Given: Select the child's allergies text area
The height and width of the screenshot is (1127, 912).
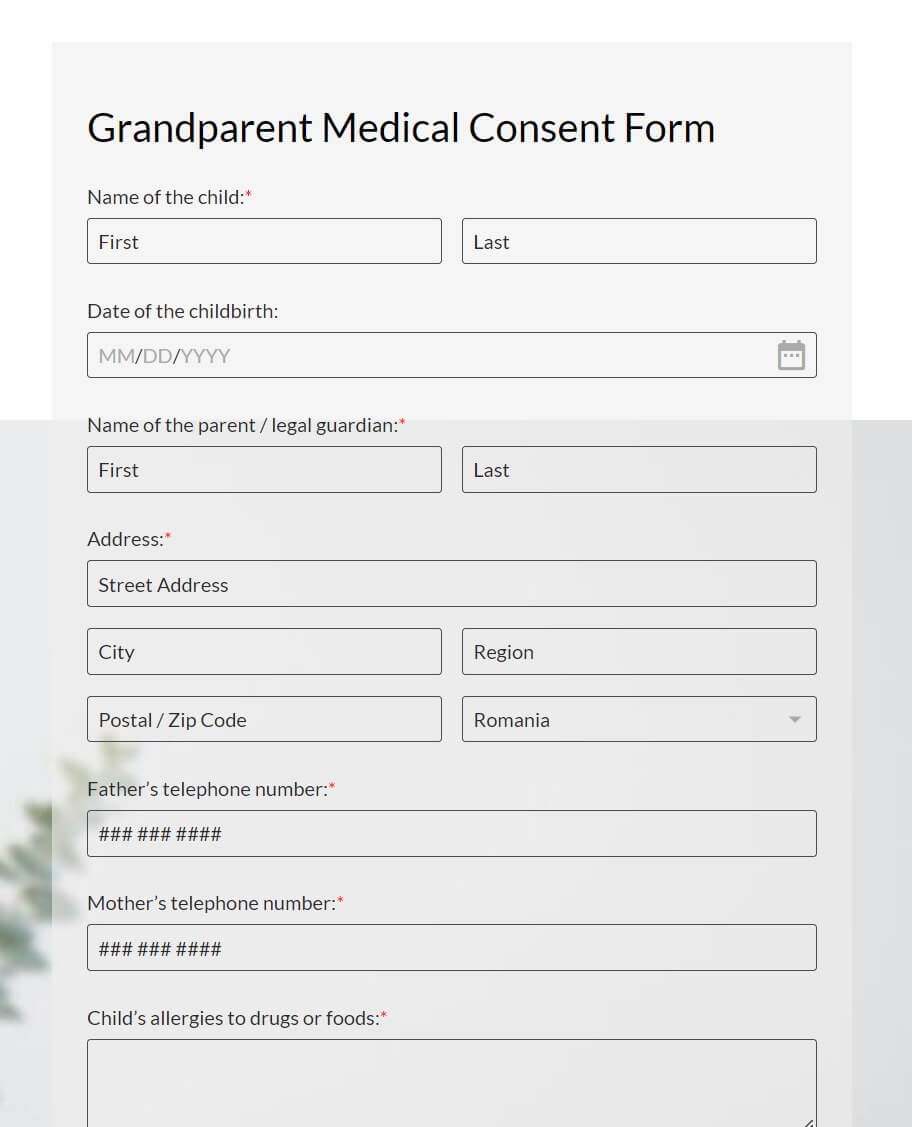Looking at the screenshot, I should 451,1080.
